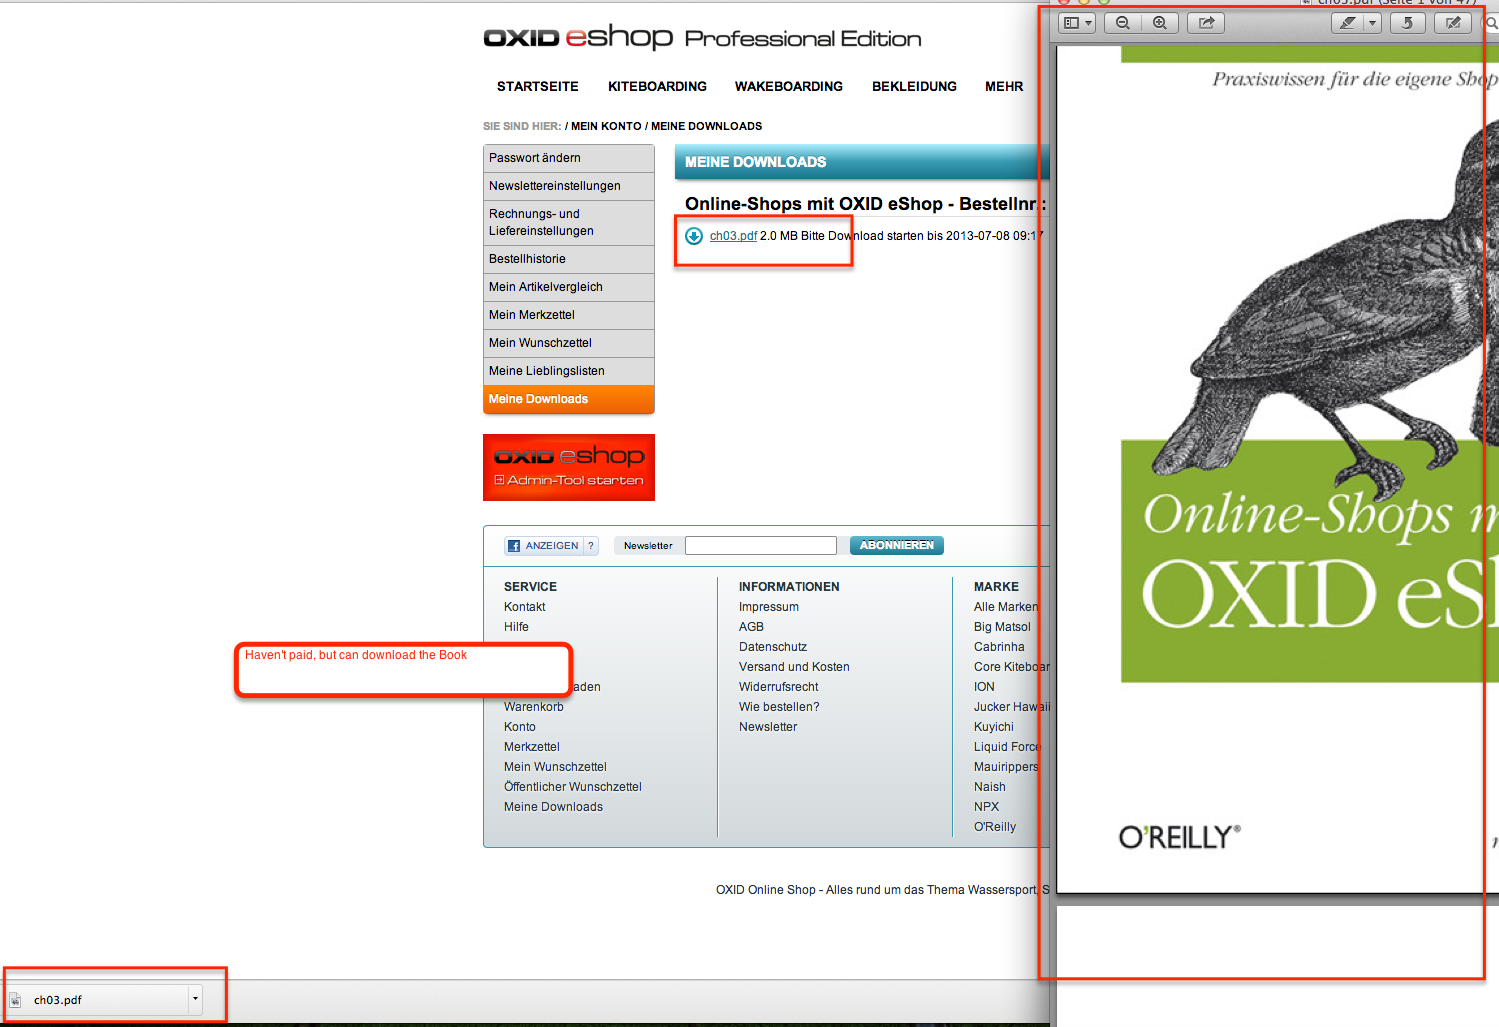The width and height of the screenshot is (1499, 1027).
Task: Expand the highlight color dropdown arrow
Action: (x=1372, y=23)
